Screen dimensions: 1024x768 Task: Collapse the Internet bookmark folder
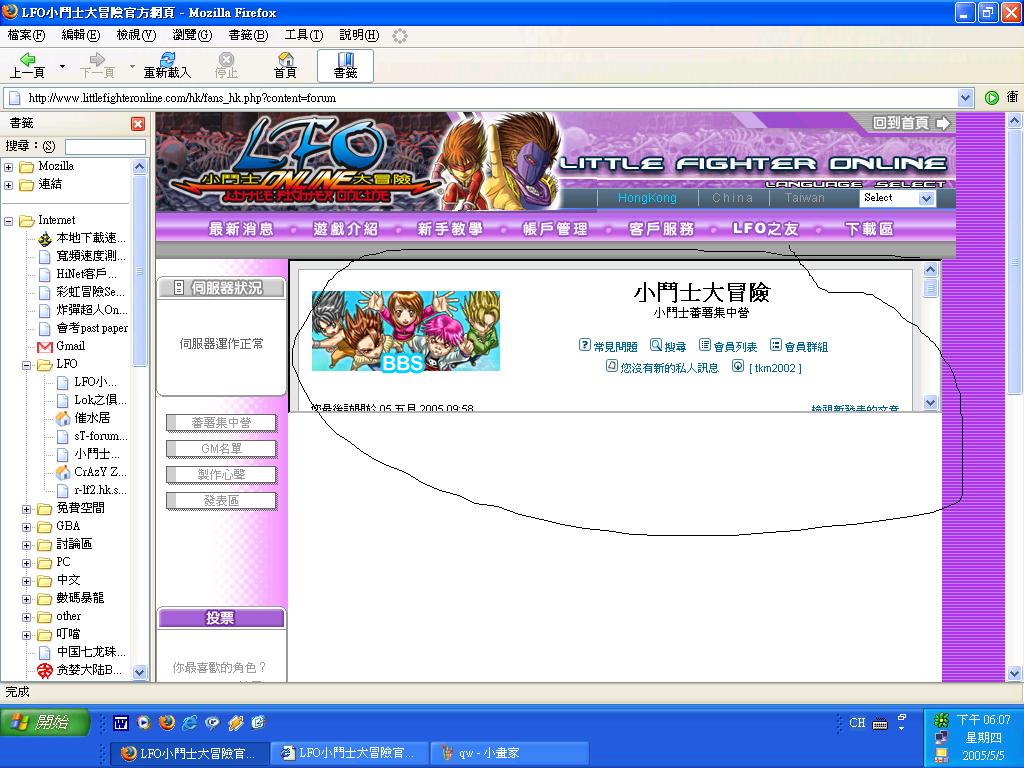click(x=10, y=221)
